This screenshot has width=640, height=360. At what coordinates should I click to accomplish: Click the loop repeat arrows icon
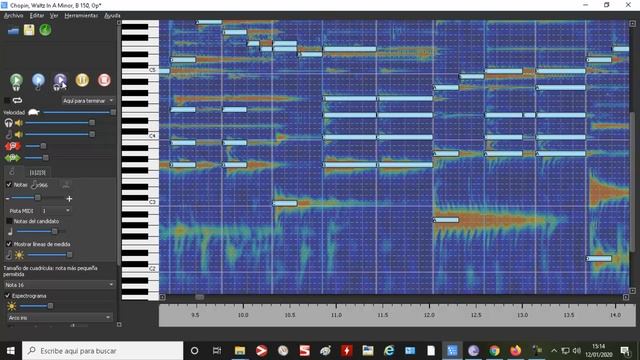pyautogui.click(x=17, y=100)
